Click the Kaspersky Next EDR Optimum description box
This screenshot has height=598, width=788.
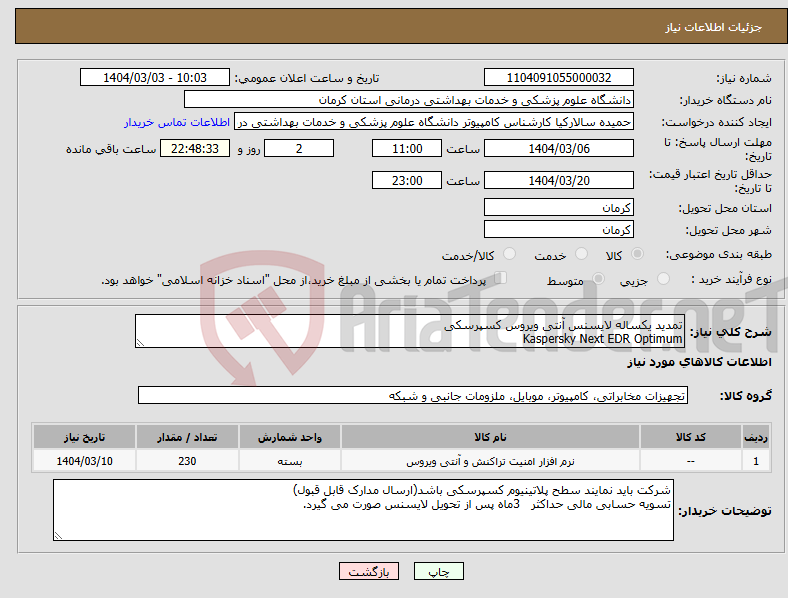[x=410, y=331]
